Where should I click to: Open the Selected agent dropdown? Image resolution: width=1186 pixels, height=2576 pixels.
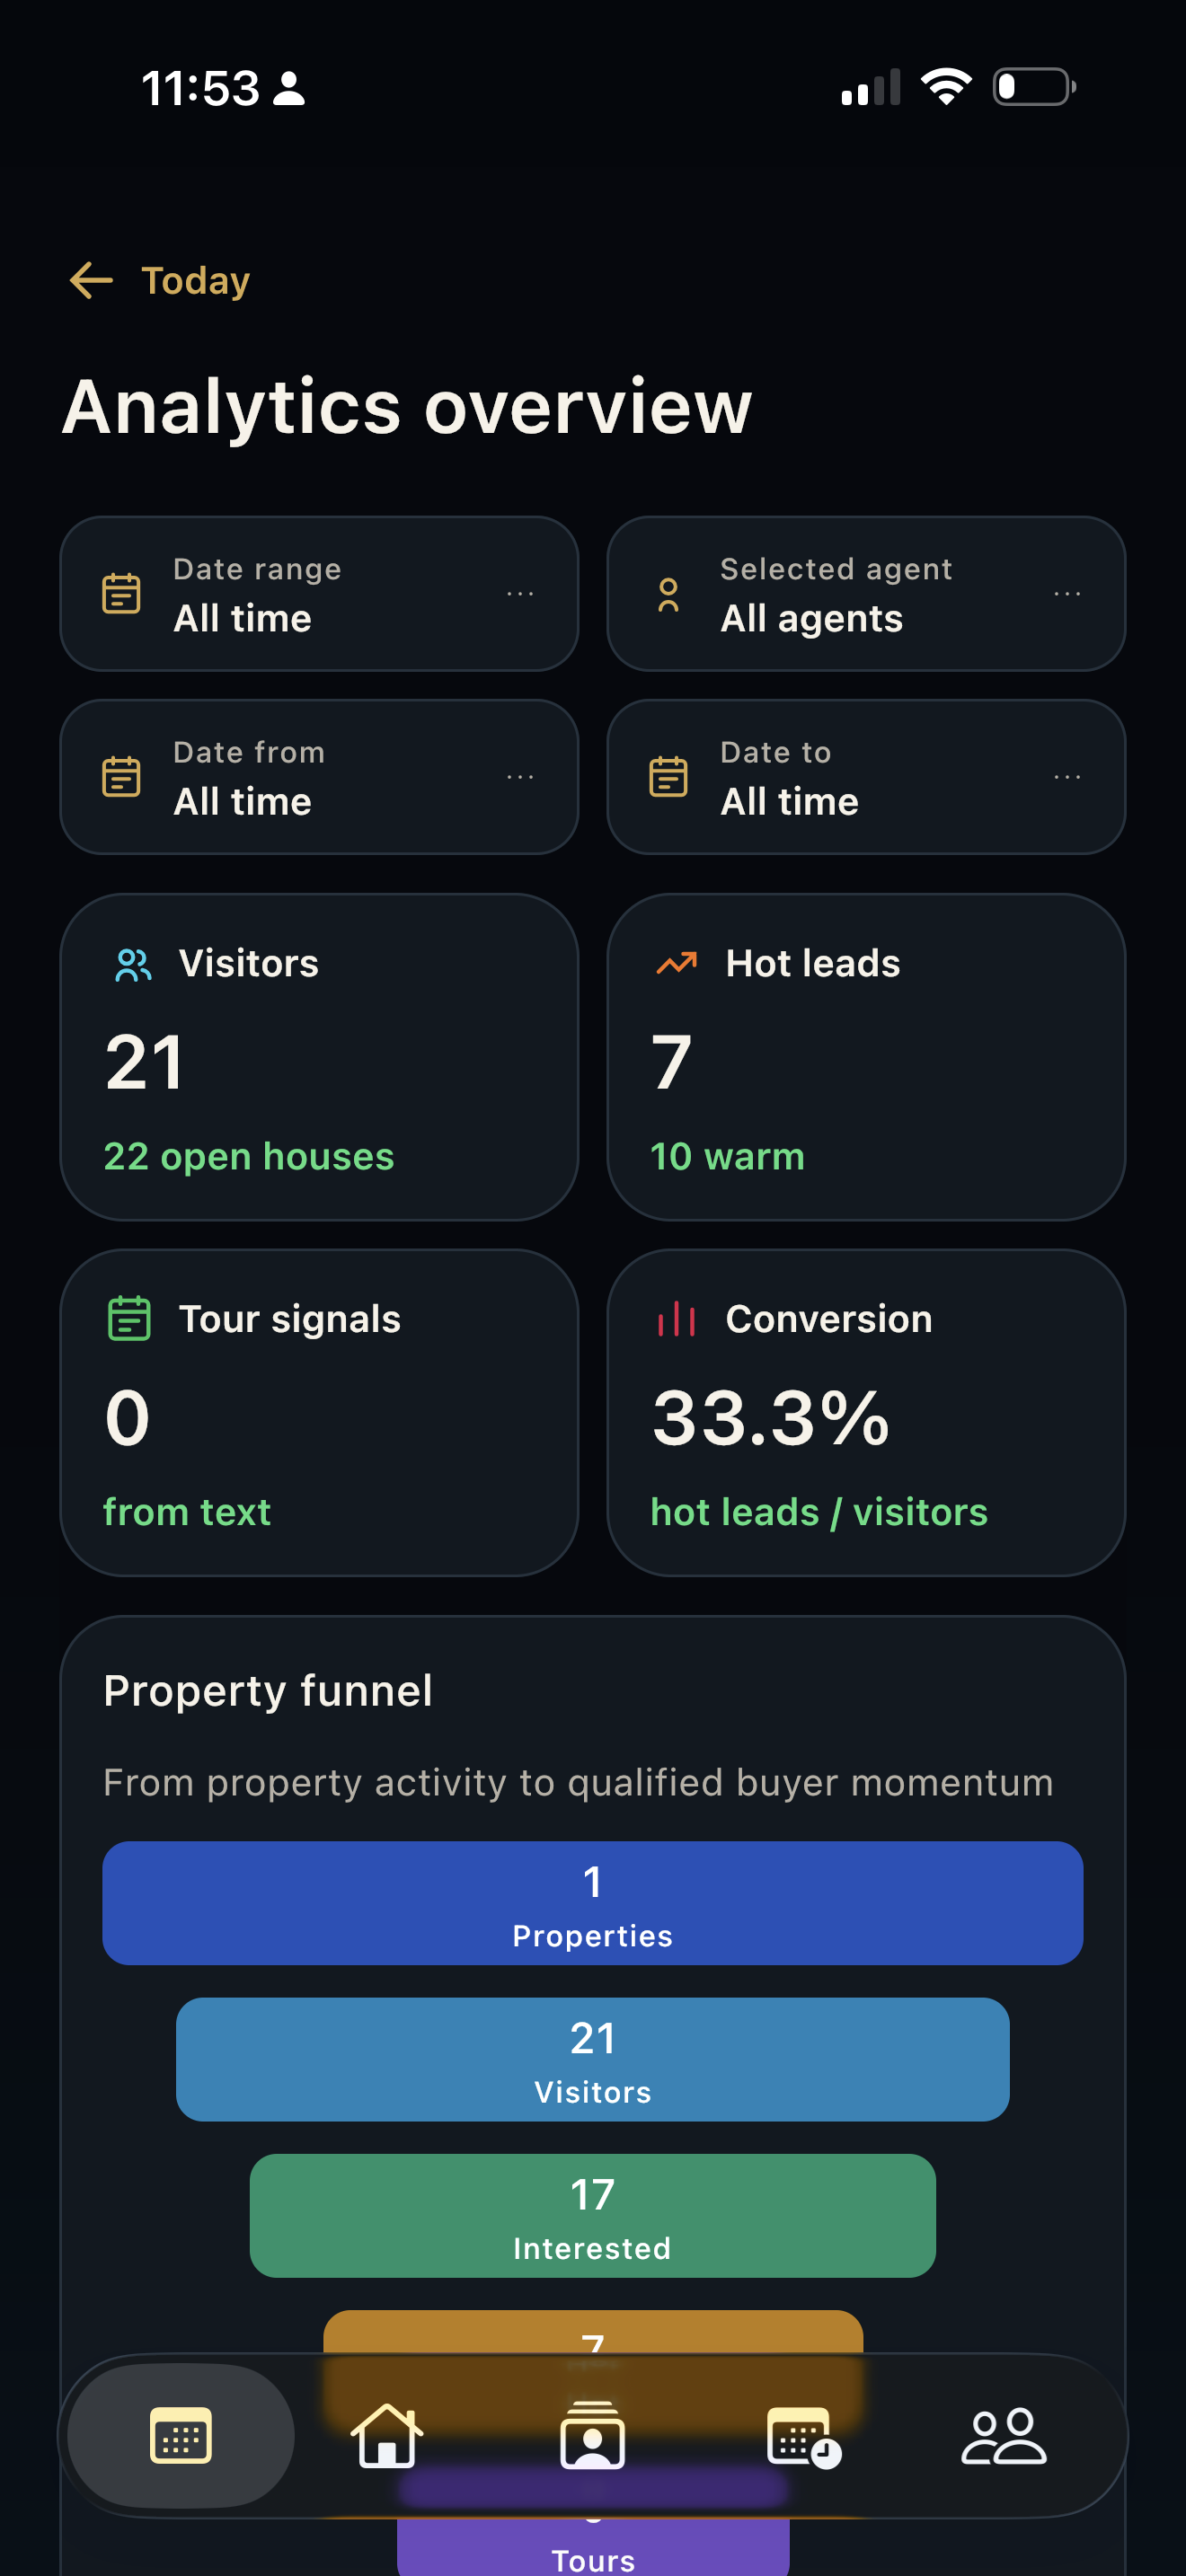[x=866, y=594]
